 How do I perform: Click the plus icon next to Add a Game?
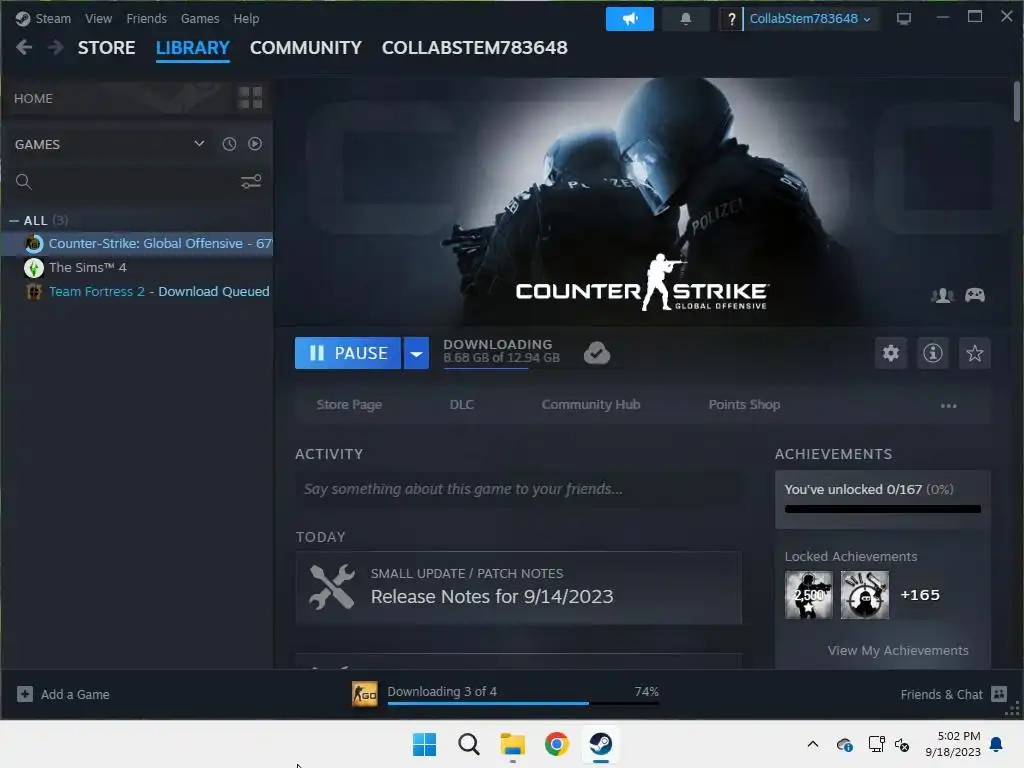pos(25,694)
